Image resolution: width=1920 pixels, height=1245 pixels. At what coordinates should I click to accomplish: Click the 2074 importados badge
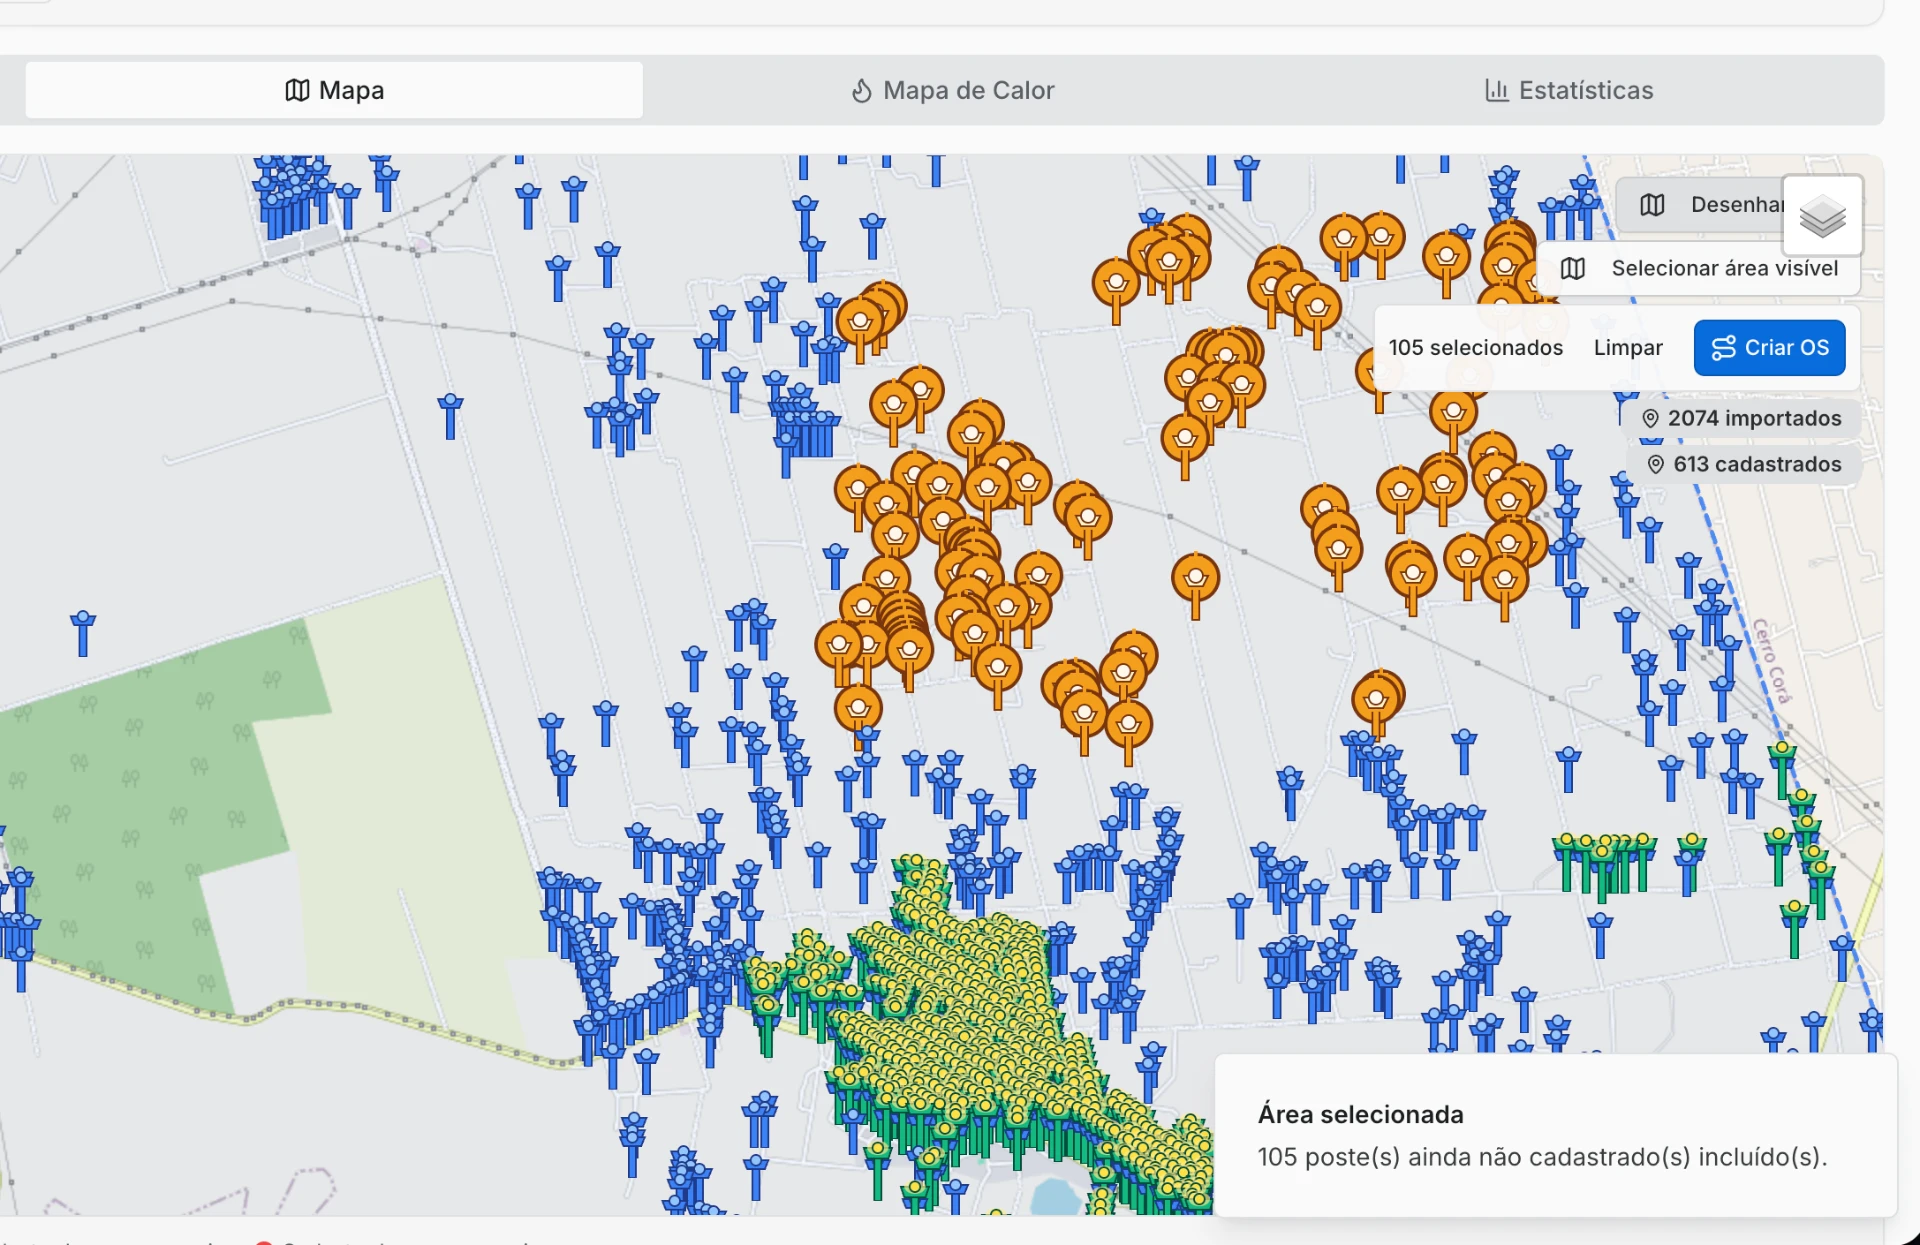(x=1741, y=418)
